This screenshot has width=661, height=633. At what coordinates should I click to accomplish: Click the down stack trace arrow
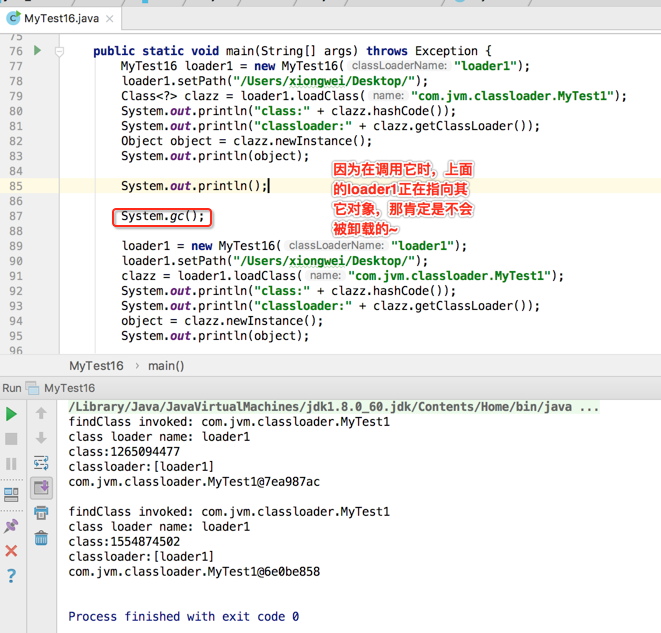point(41,438)
